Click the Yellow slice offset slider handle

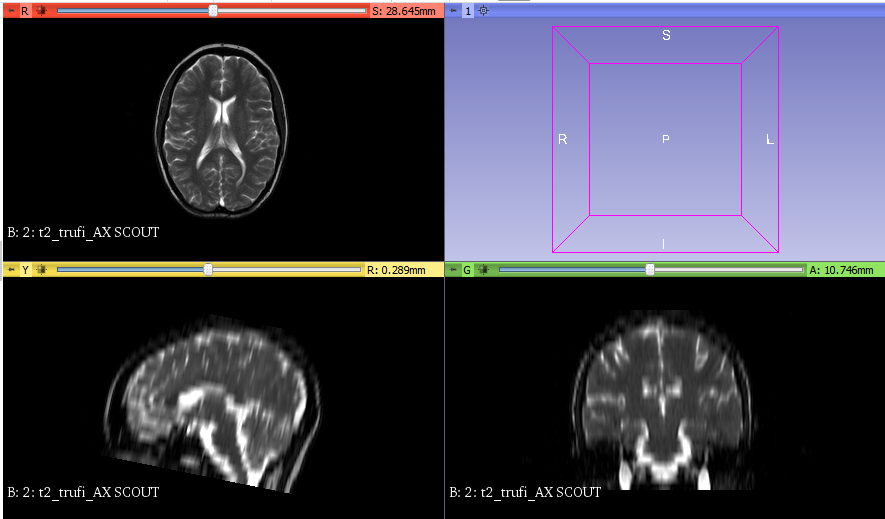pos(208,270)
